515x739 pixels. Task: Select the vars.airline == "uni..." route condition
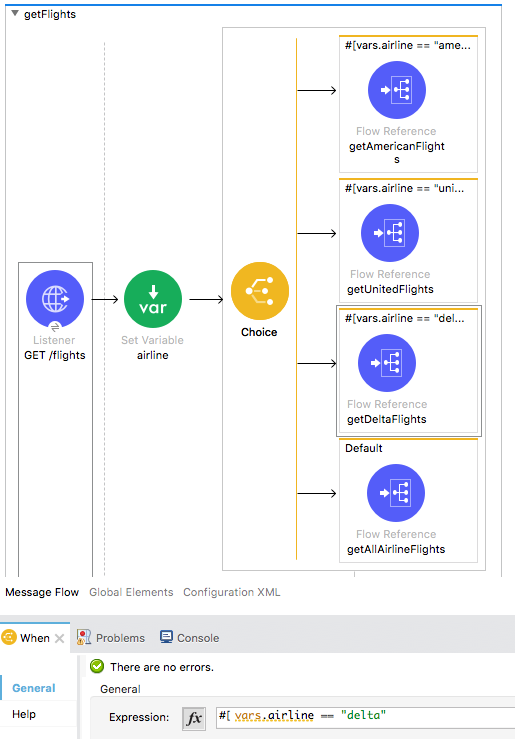click(404, 189)
